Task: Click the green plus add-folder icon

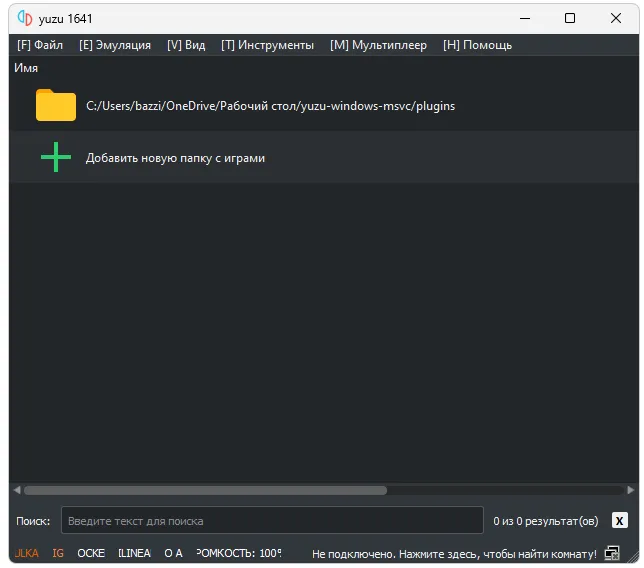Action: click(56, 157)
